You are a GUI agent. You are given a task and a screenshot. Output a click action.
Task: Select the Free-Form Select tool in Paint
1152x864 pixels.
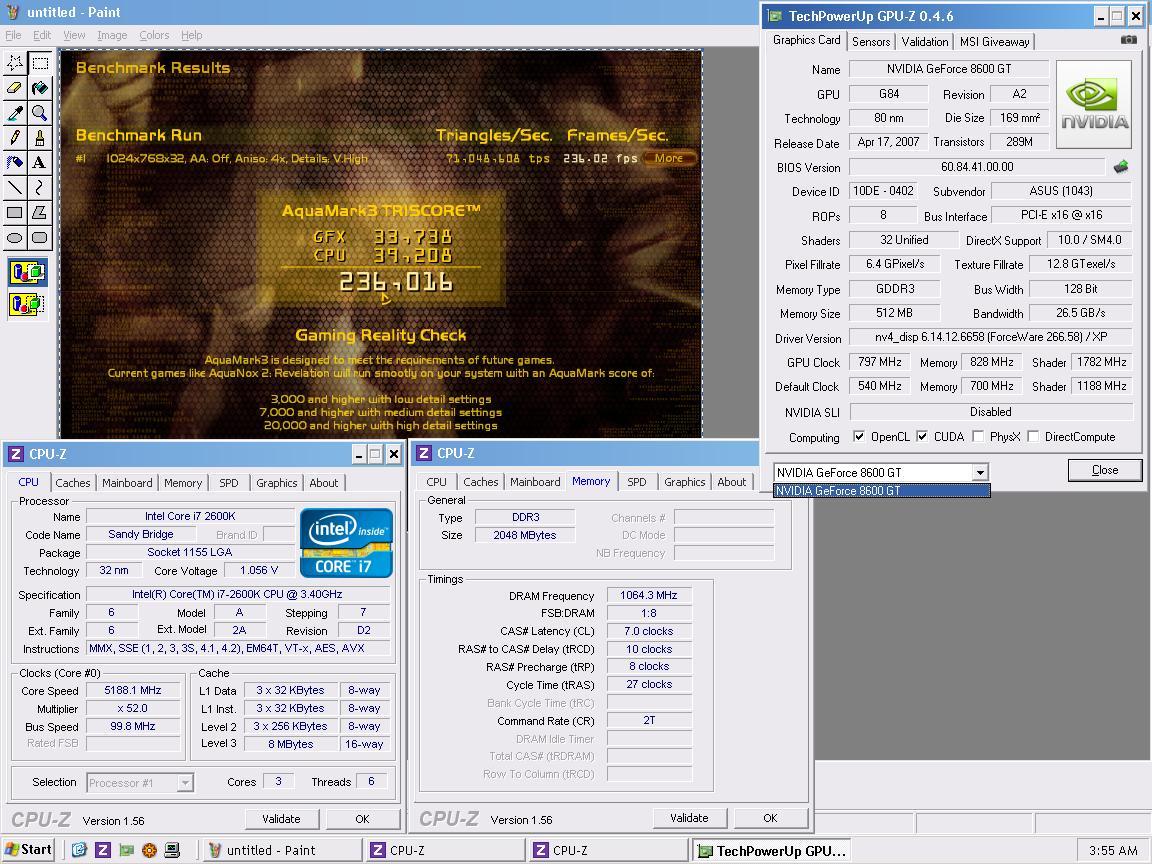15,63
